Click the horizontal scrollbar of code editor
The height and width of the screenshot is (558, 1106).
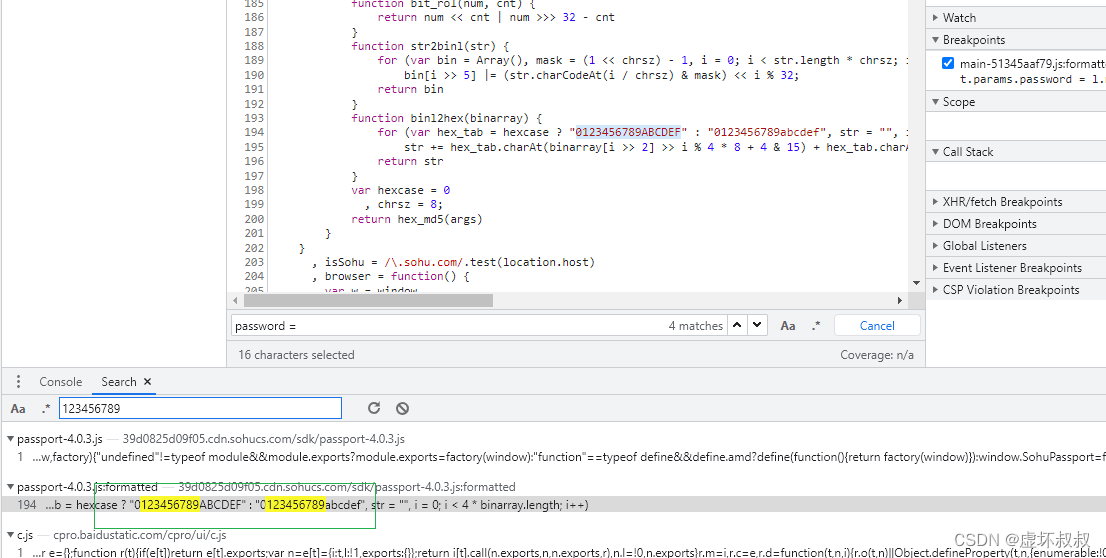click(x=367, y=301)
